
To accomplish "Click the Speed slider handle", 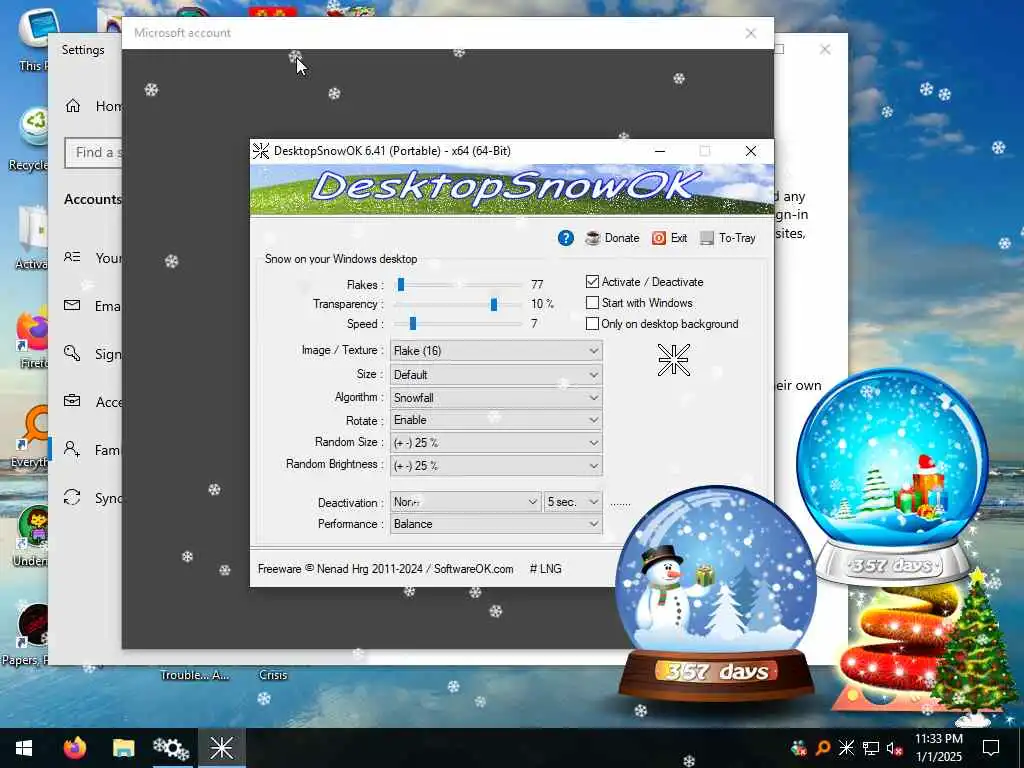I will click(413, 323).
